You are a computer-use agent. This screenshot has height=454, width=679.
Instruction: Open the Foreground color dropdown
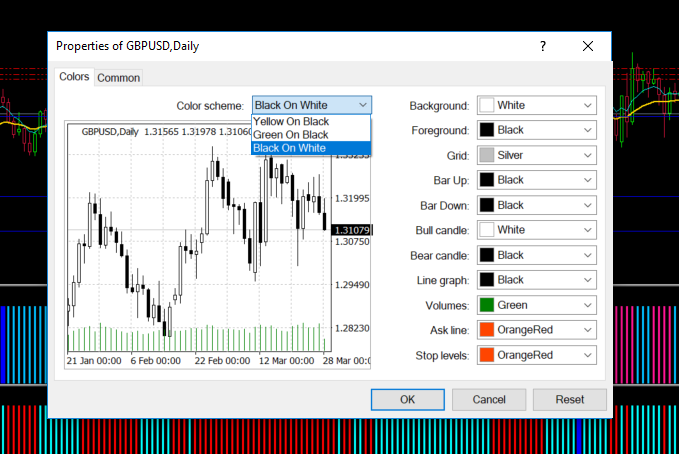(x=537, y=130)
